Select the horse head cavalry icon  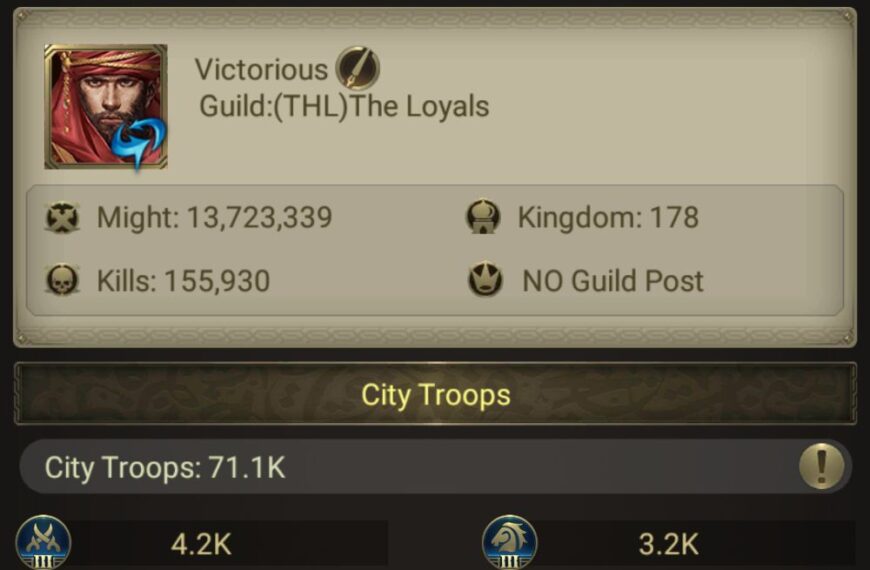(509, 542)
